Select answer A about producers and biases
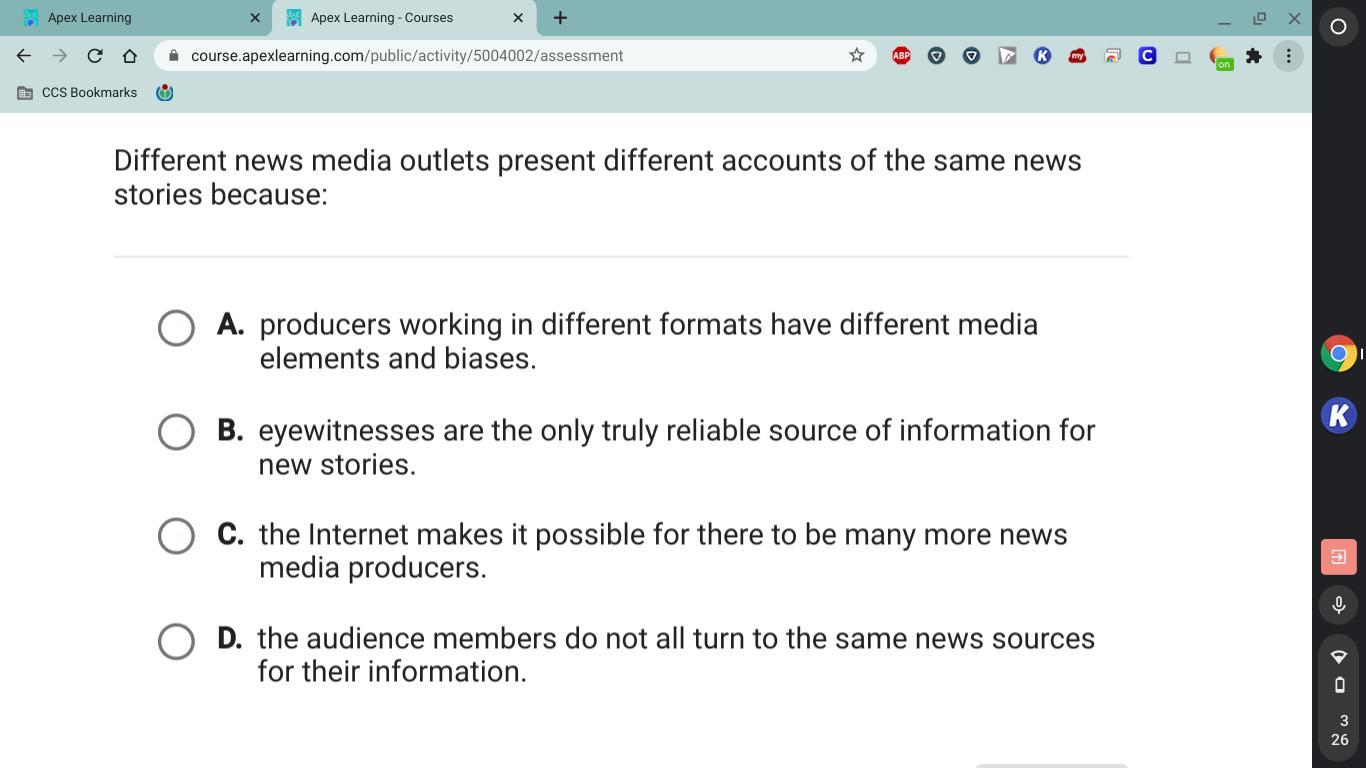Viewport: 1366px width, 768px height. [x=176, y=328]
